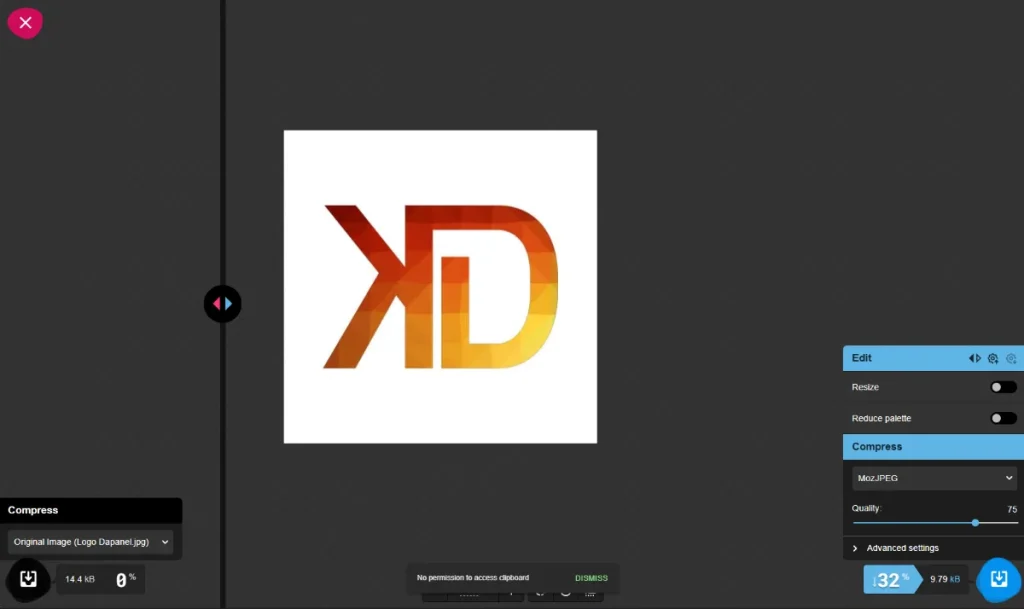Click the 0% value on the left
The width and height of the screenshot is (1024, 609).
(x=125, y=580)
